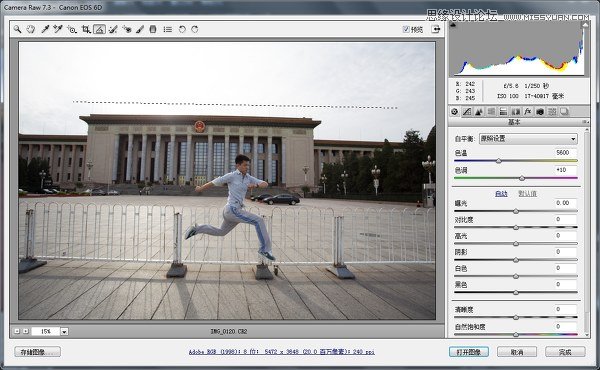This screenshot has width=600, height=370.
Task: Open the Effects fx panel tab
Action: coord(528,111)
